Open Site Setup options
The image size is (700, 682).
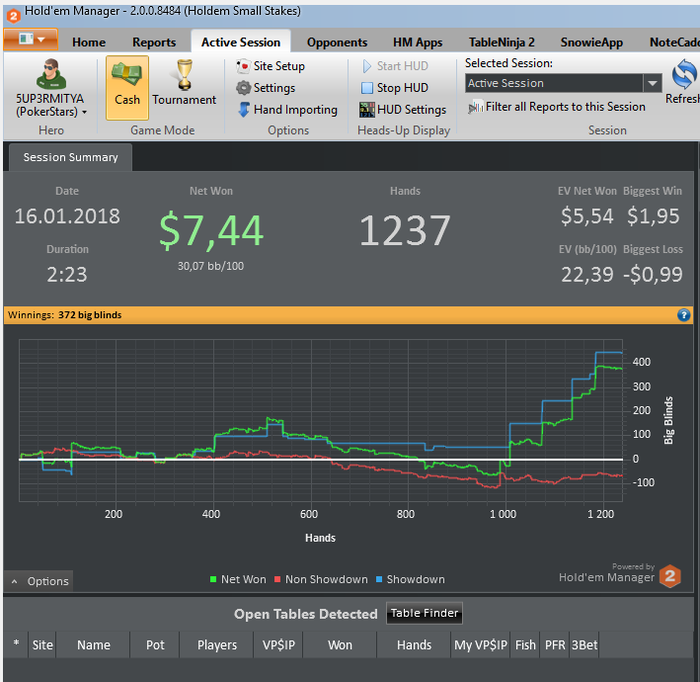271,66
